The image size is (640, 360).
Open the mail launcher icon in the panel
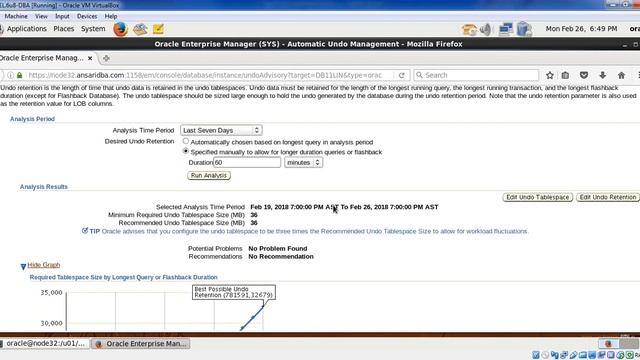coord(140,29)
